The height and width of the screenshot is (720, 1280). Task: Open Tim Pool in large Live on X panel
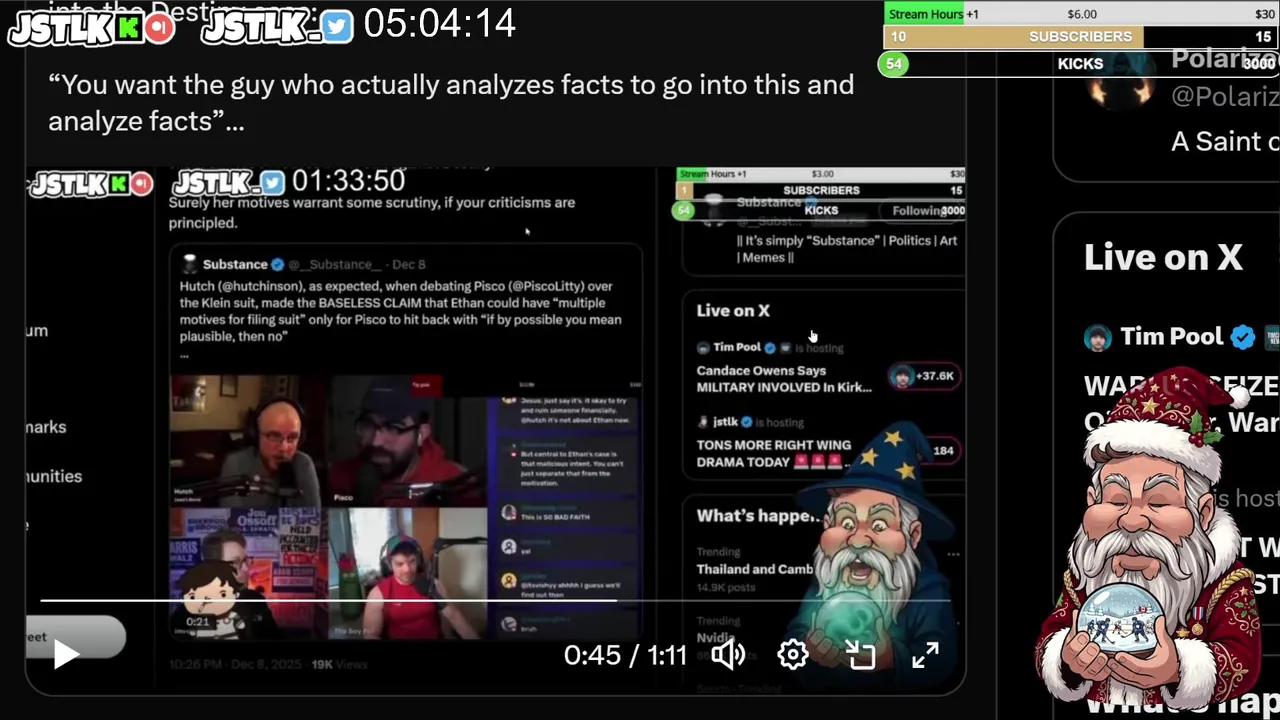[x=1171, y=336]
